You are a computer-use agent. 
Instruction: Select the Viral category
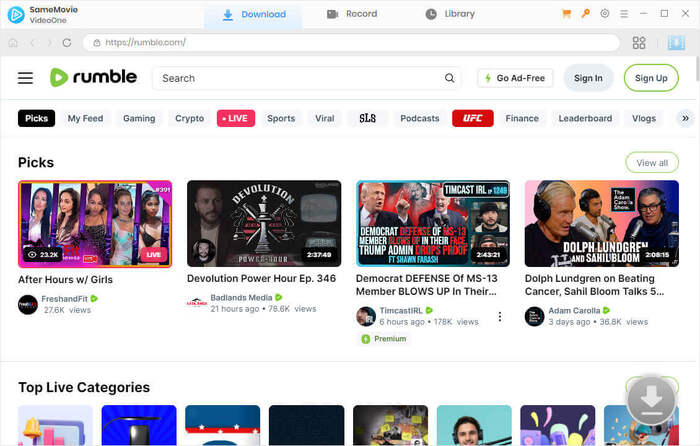pos(325,118)
